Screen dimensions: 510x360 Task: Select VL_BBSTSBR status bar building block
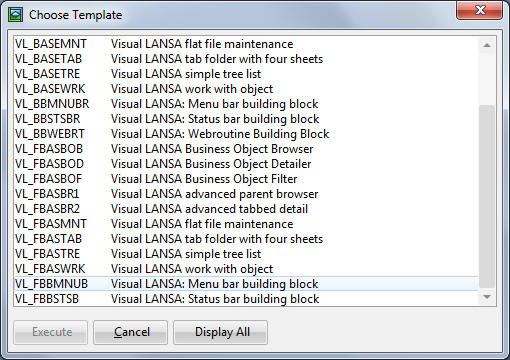coord(246,119)
